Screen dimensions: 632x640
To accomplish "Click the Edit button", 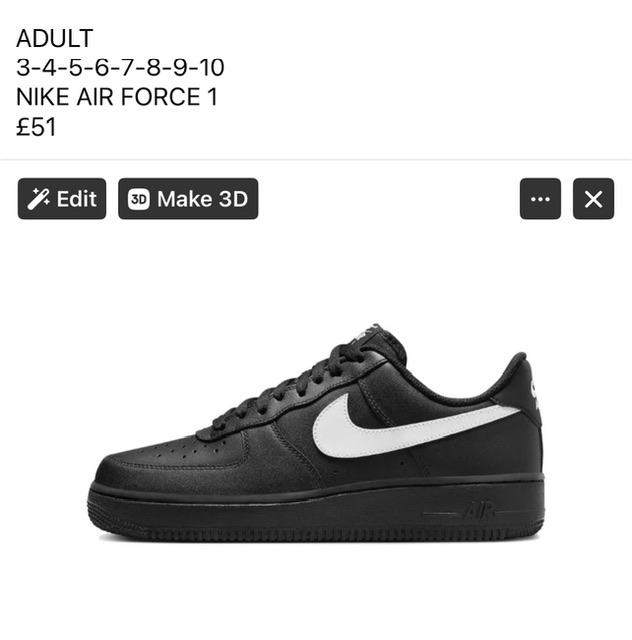I will pos(62,199).
